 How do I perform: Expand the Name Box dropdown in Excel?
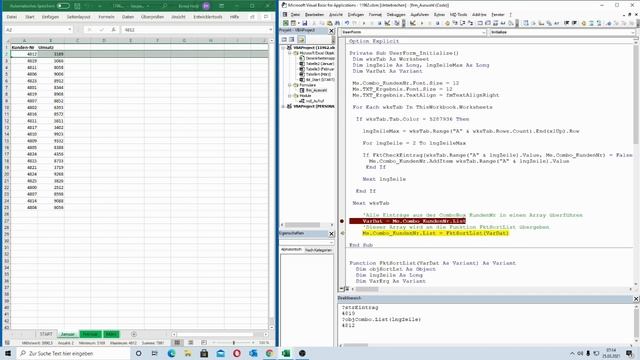click(69, 30)
